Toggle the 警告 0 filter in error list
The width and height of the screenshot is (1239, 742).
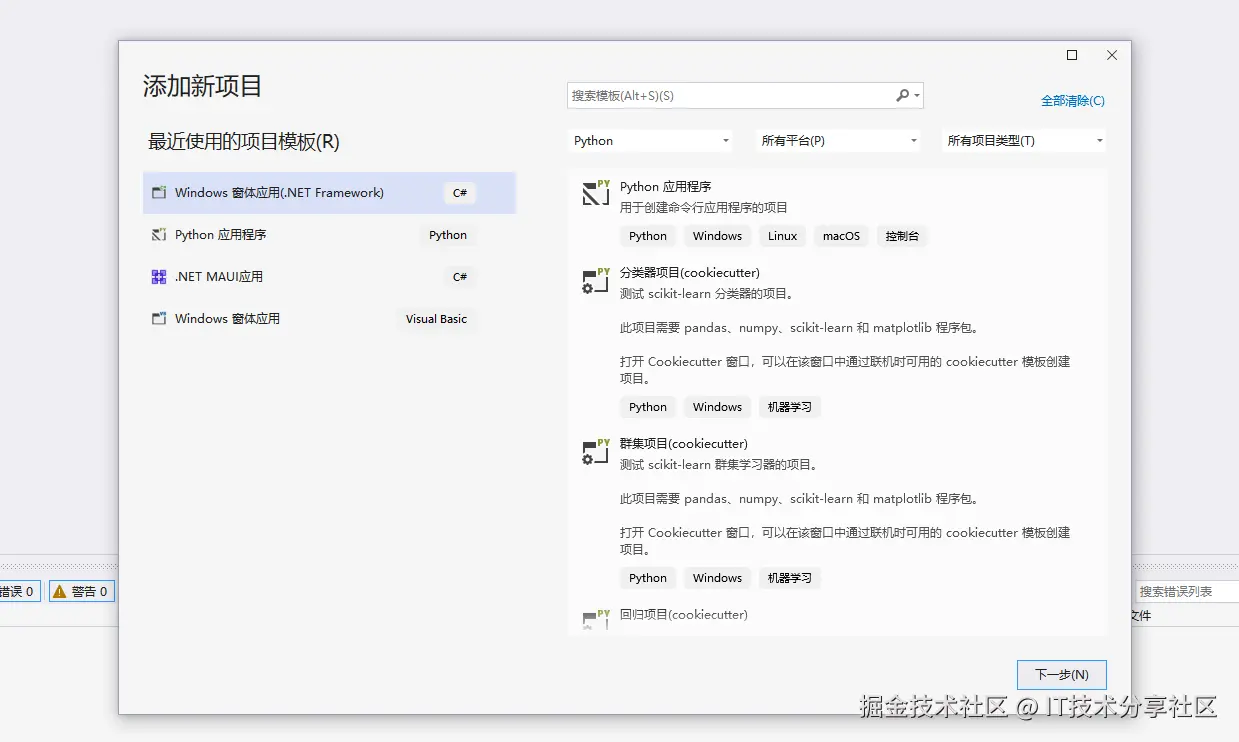coord(82,592)
